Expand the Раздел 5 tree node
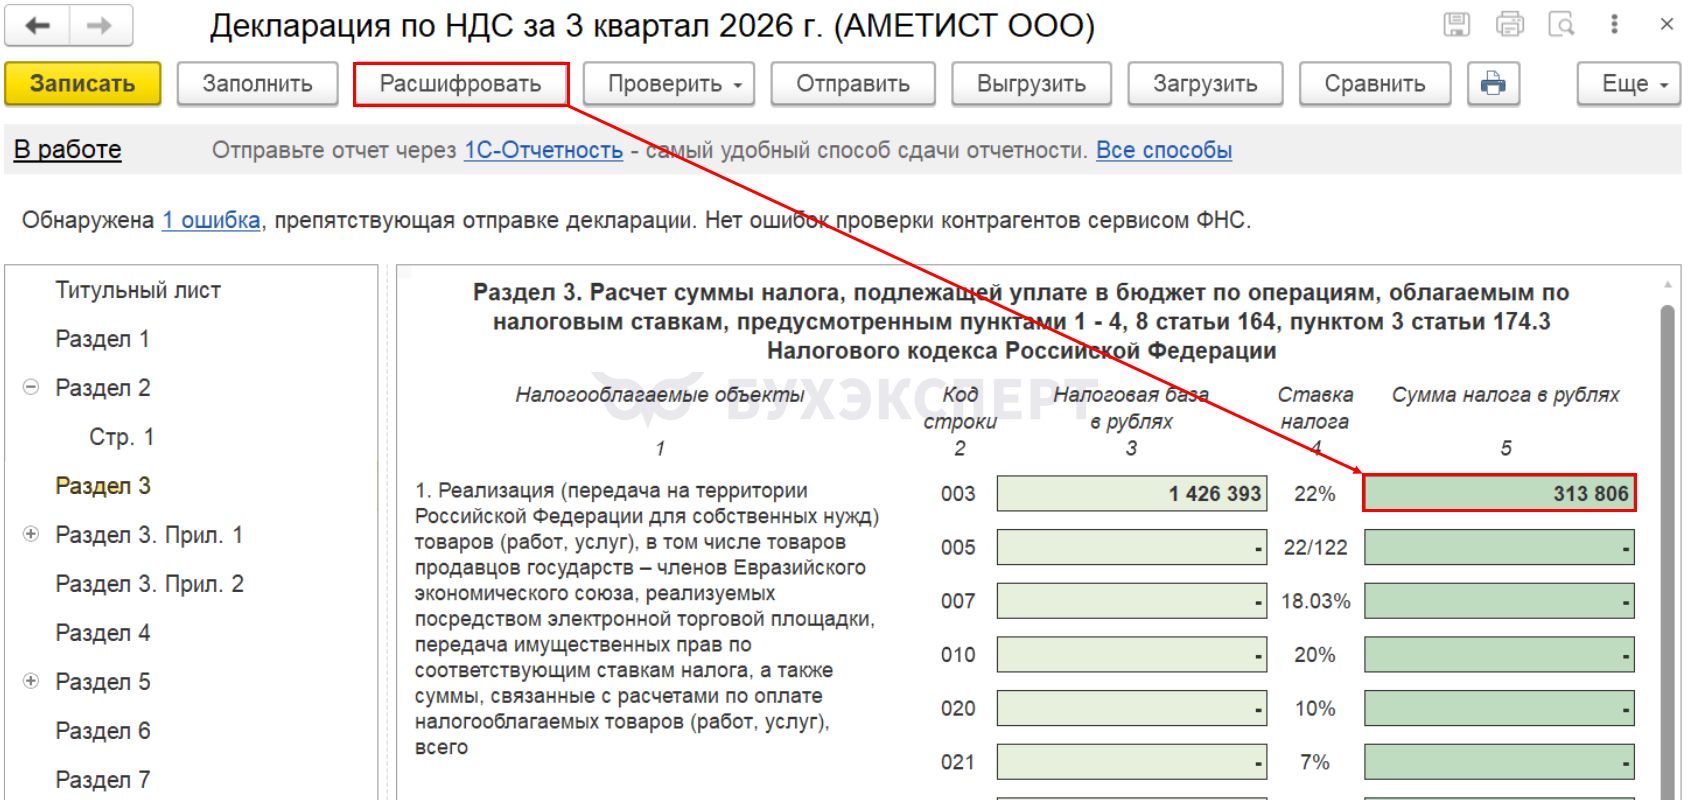1689x800 pixels. (31, 681)
